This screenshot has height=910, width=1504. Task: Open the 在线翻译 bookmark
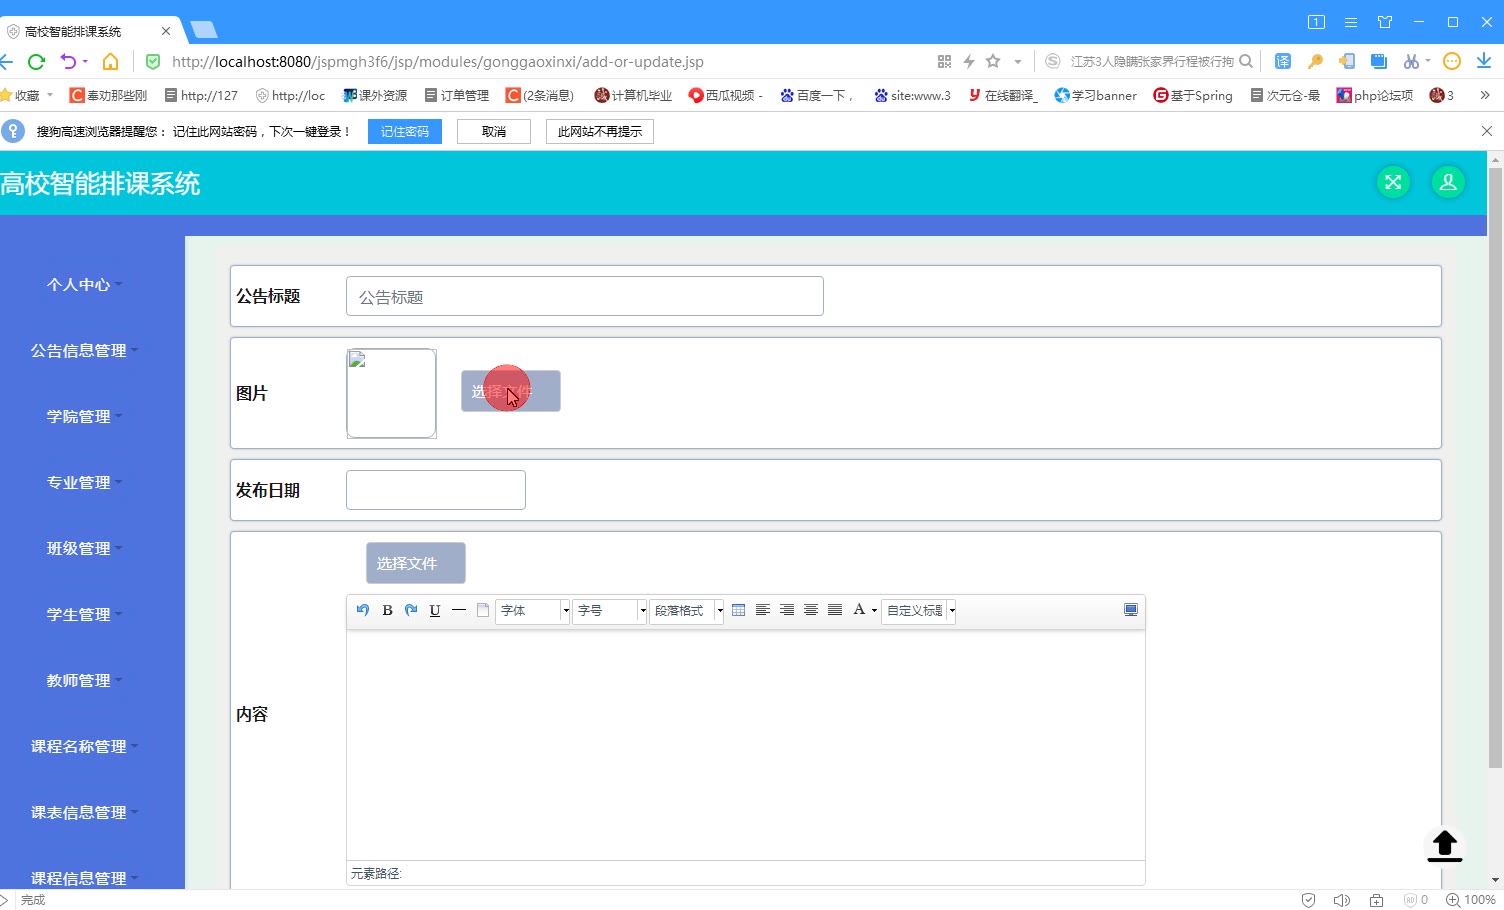tap(1003, 96)
